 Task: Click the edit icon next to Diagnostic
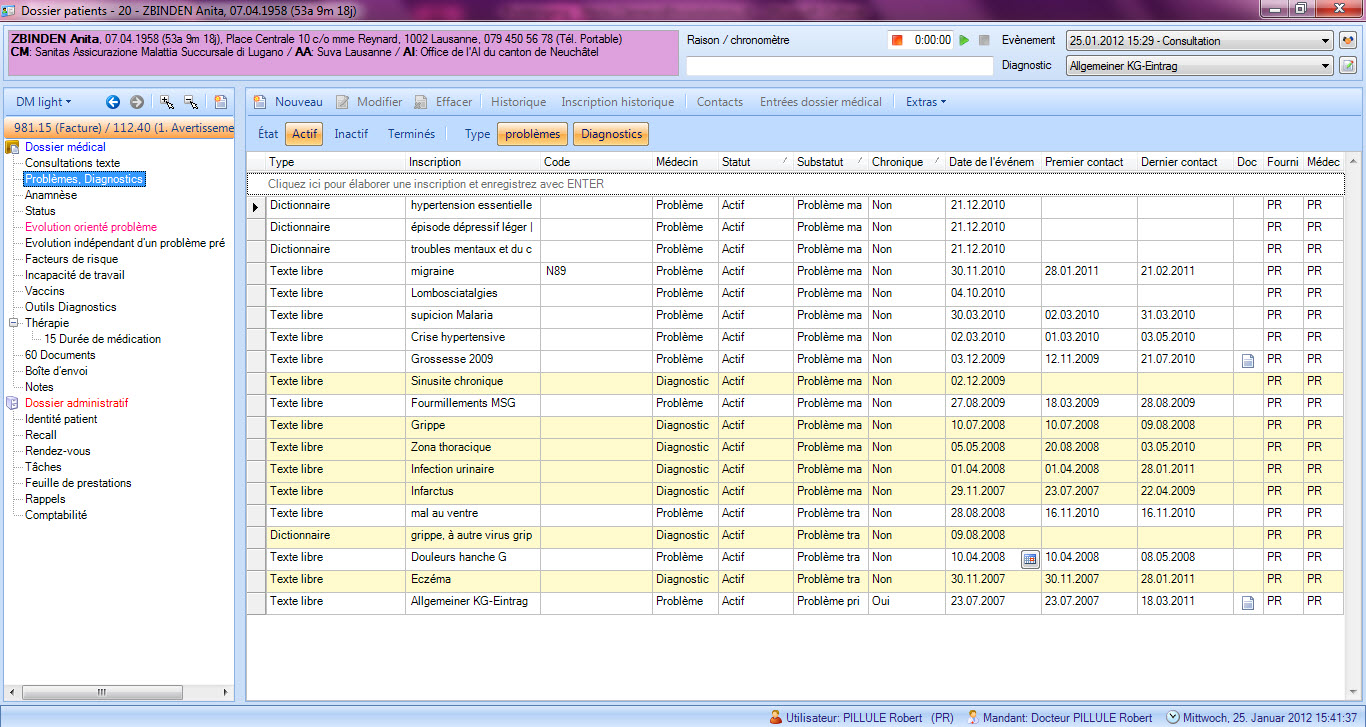point(1348,66)
